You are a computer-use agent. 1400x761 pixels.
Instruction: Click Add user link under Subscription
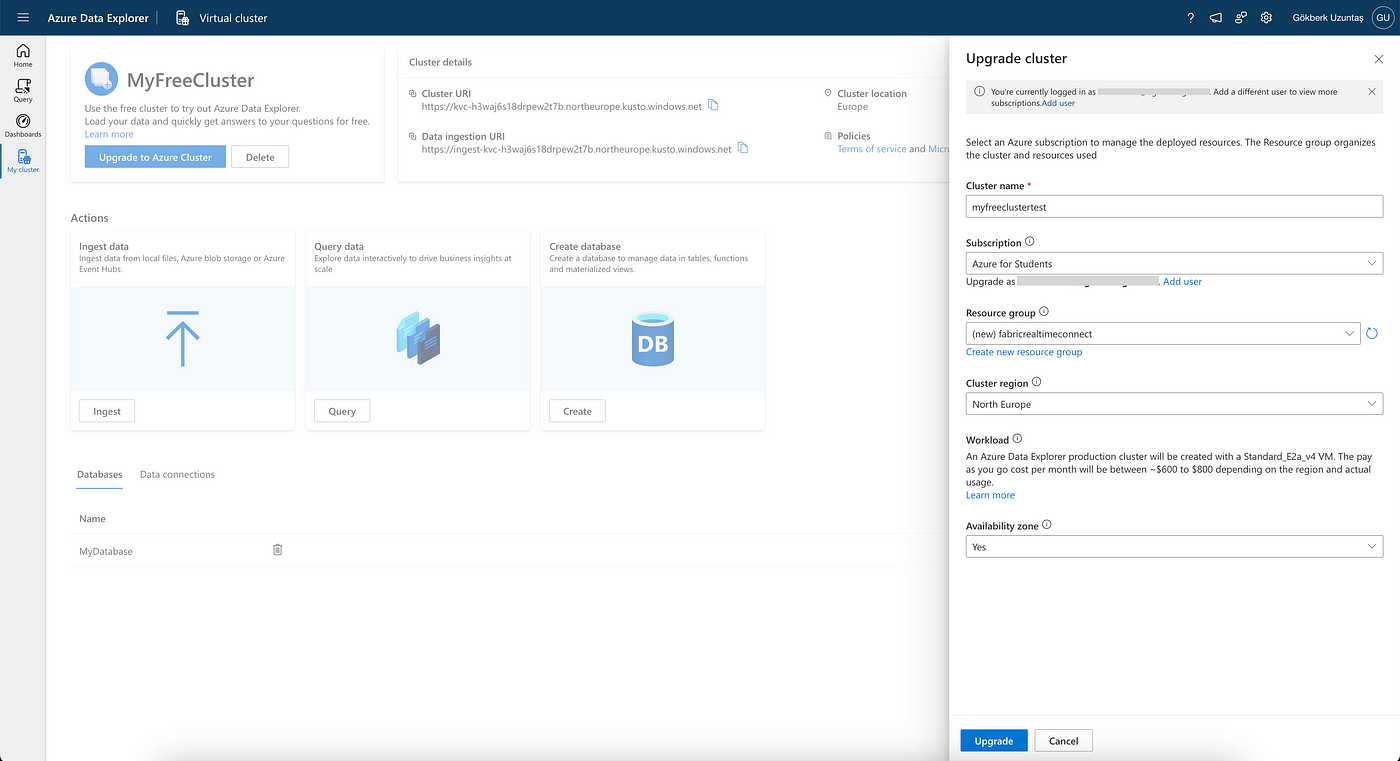[1182, 282]
